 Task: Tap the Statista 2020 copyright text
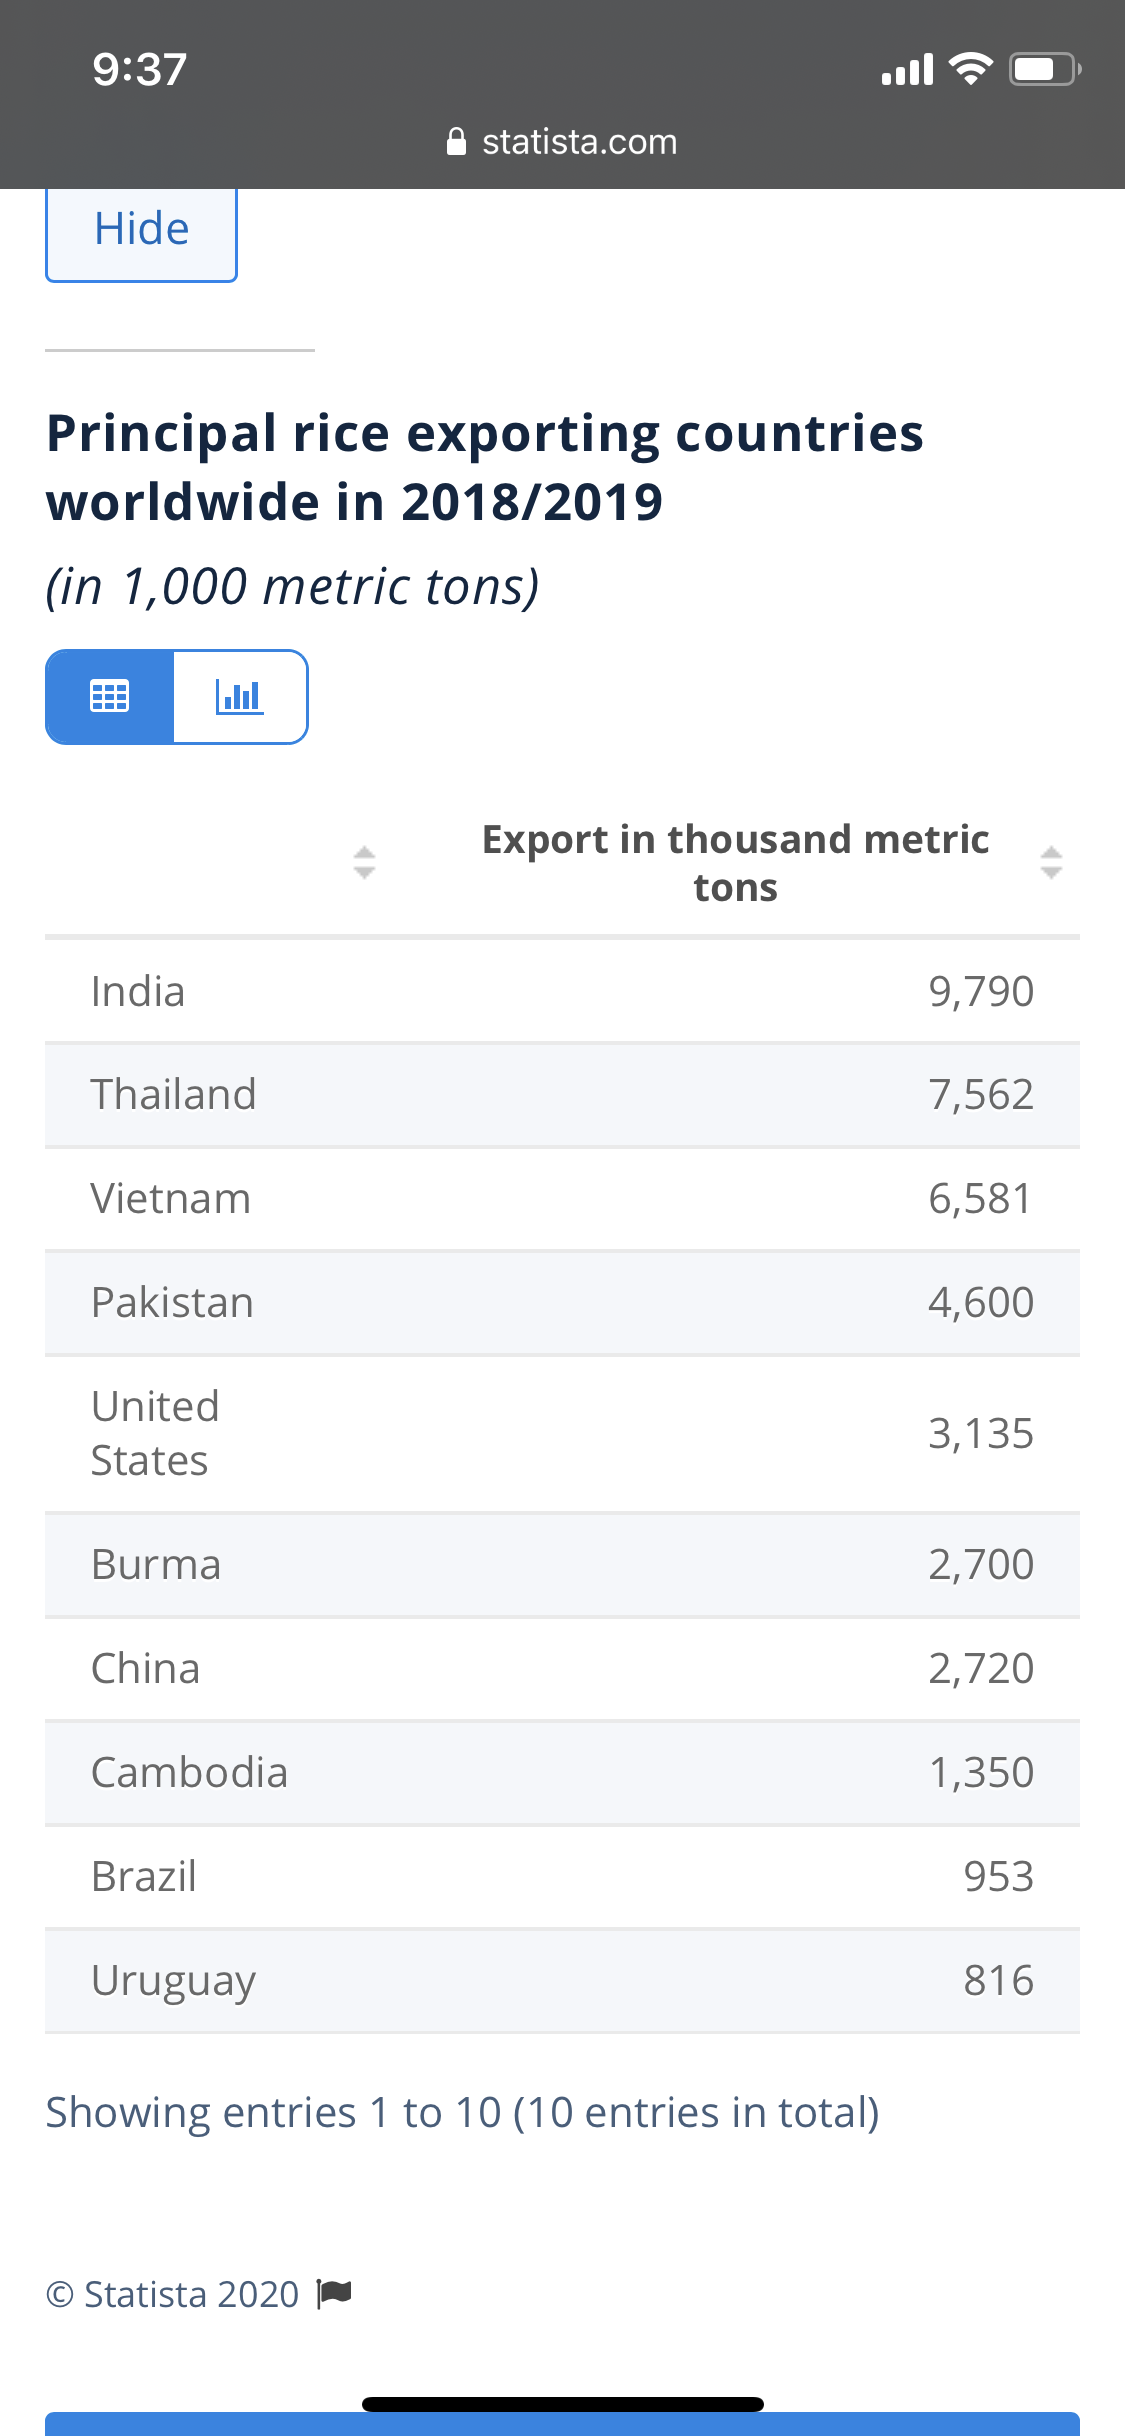point(173,2293)
